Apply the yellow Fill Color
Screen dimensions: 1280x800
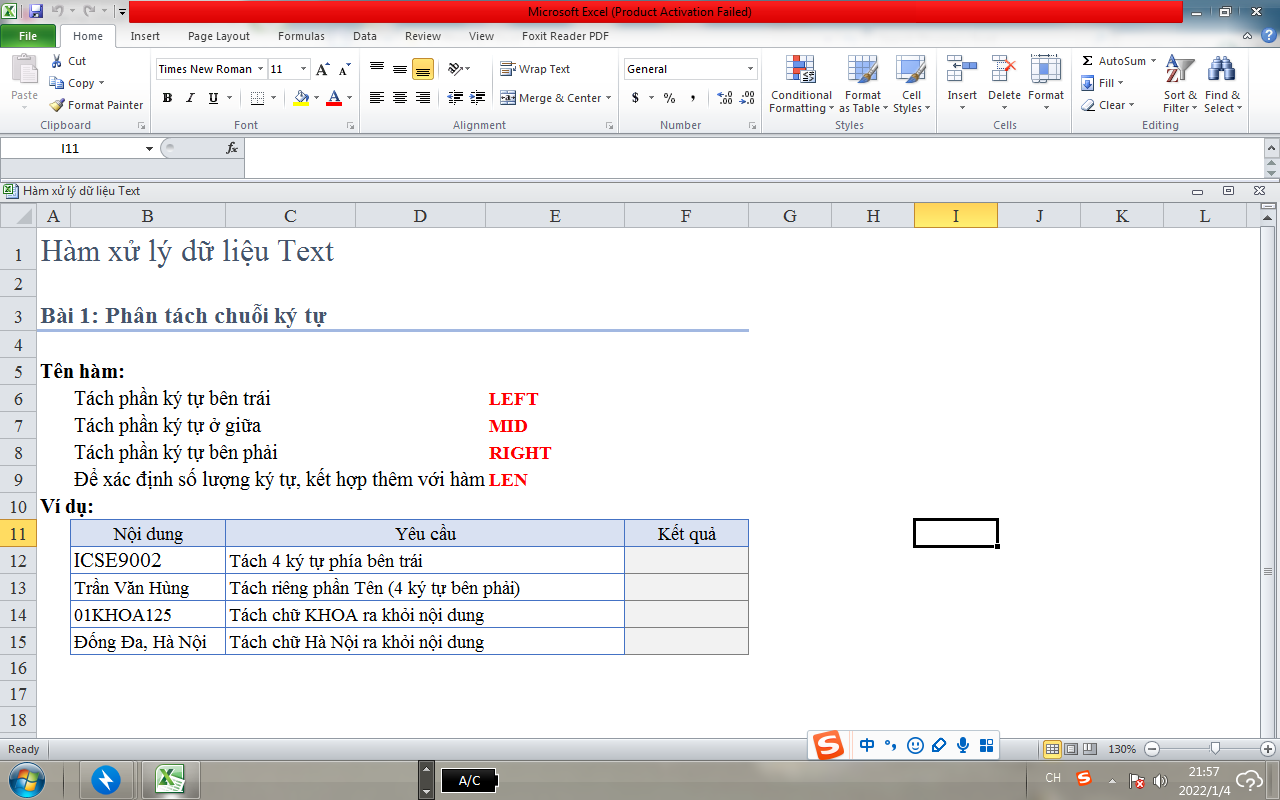[301, 98]
